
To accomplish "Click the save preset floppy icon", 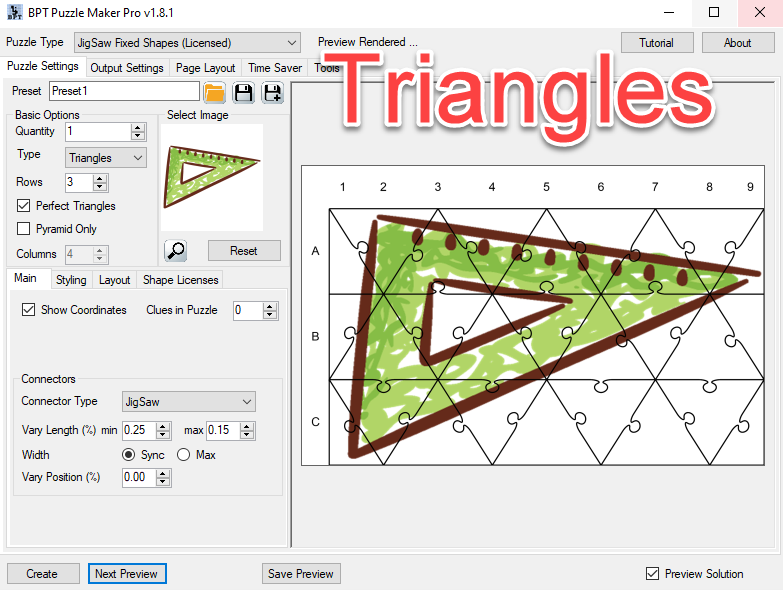I will click(x=243, y=93).
